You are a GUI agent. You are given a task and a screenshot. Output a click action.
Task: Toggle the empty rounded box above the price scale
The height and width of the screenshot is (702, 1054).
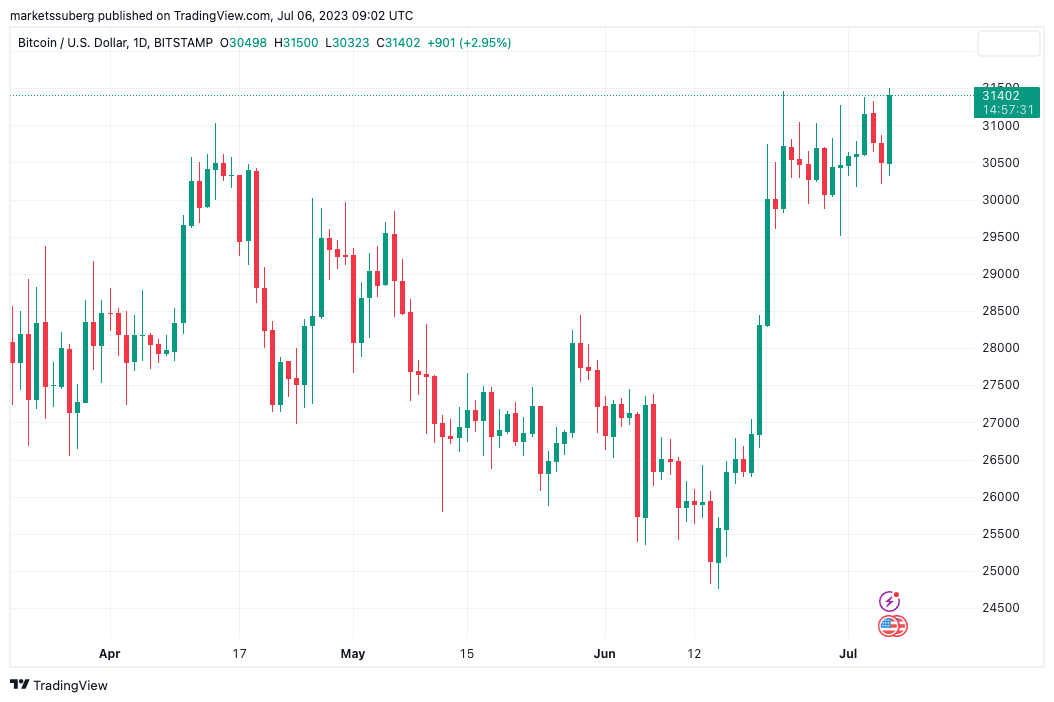tap(1008, 43)
